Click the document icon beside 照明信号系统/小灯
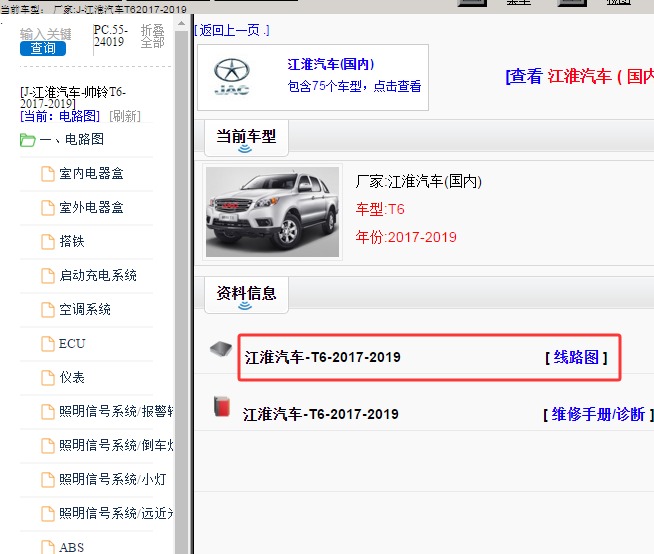 48,480
